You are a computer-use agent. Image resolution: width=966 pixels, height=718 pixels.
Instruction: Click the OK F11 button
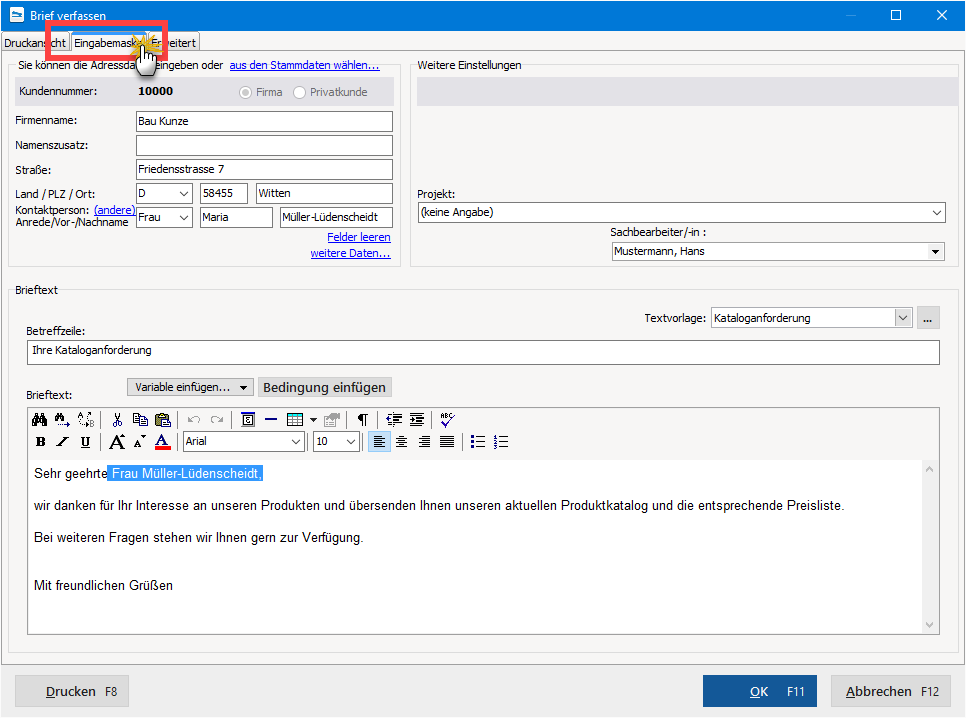pyautogui.click(x=760, y=691)
